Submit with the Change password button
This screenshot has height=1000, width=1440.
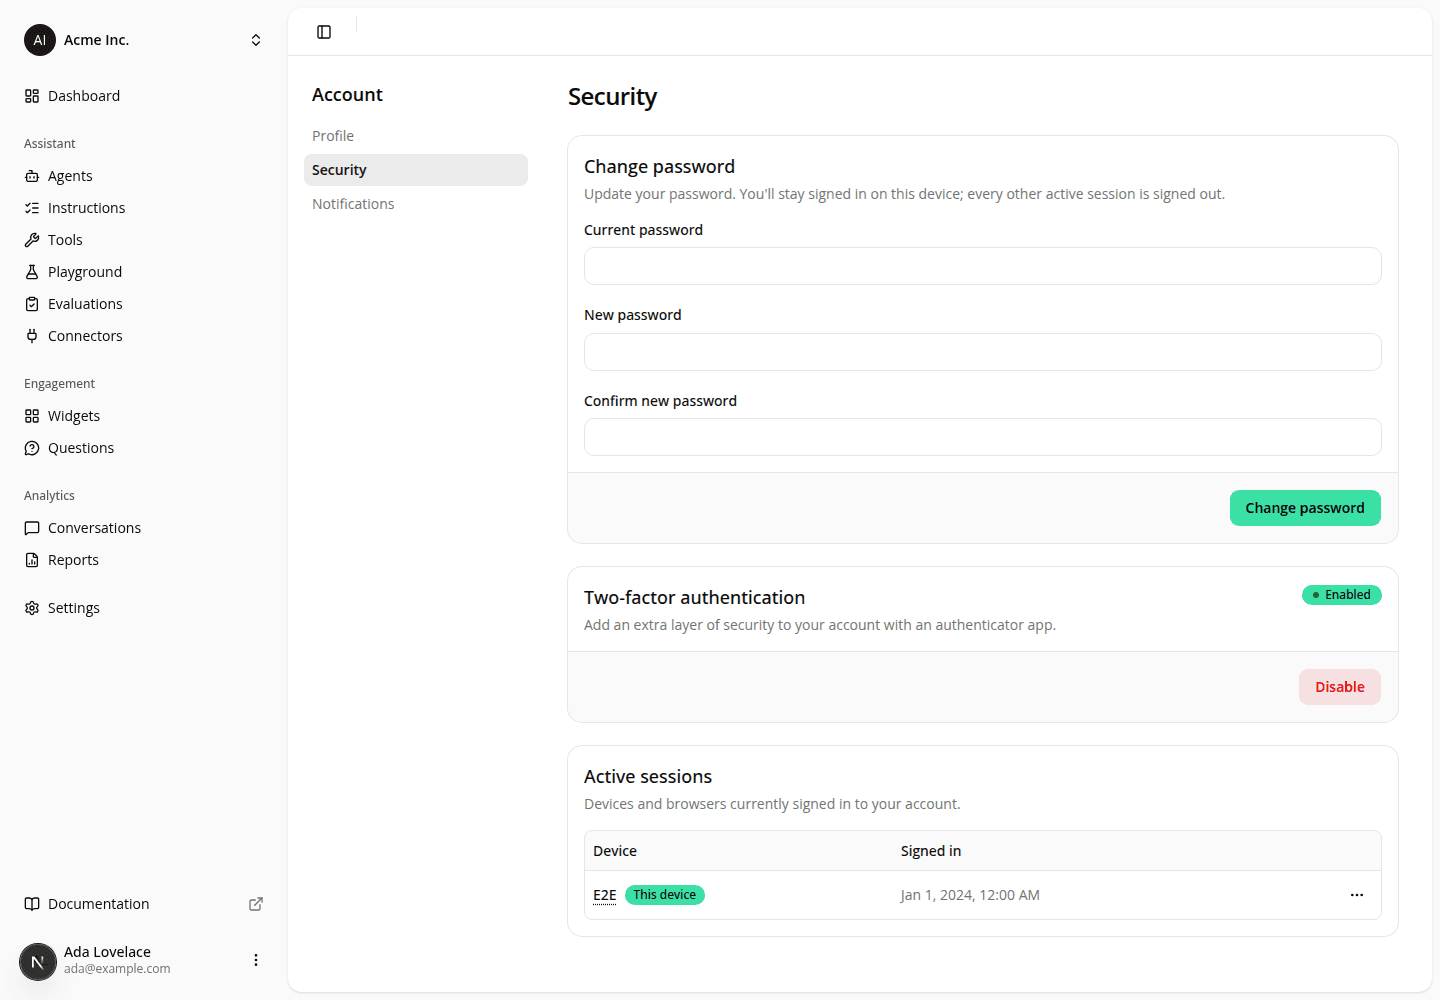pos(1305,508)
